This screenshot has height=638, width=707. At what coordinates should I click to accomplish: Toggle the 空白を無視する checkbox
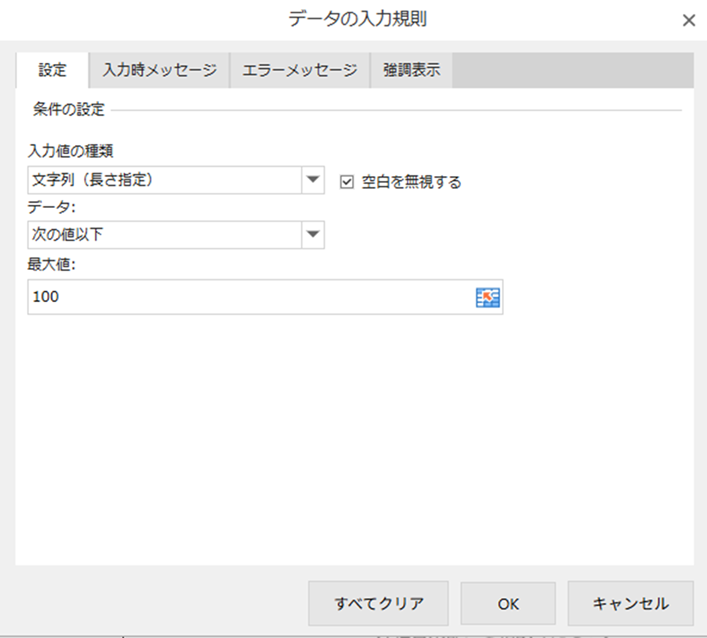click(348, 181)
